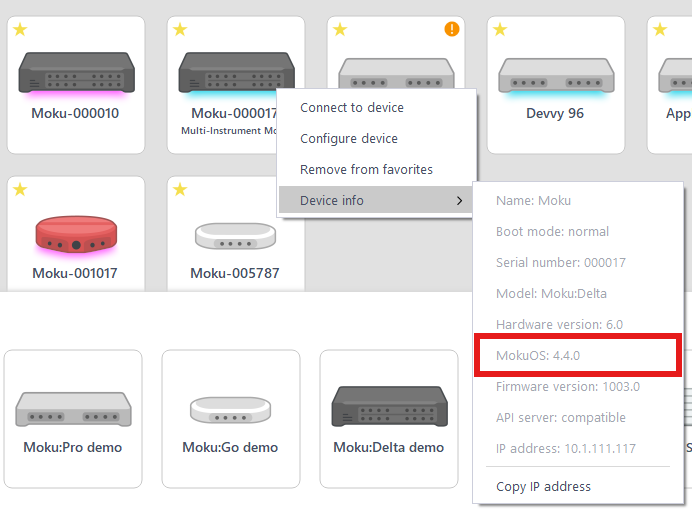The width and height of the screenshot is (692, 522).
Task: Toggle favorite star on Devvy 96
Action: 500,30
